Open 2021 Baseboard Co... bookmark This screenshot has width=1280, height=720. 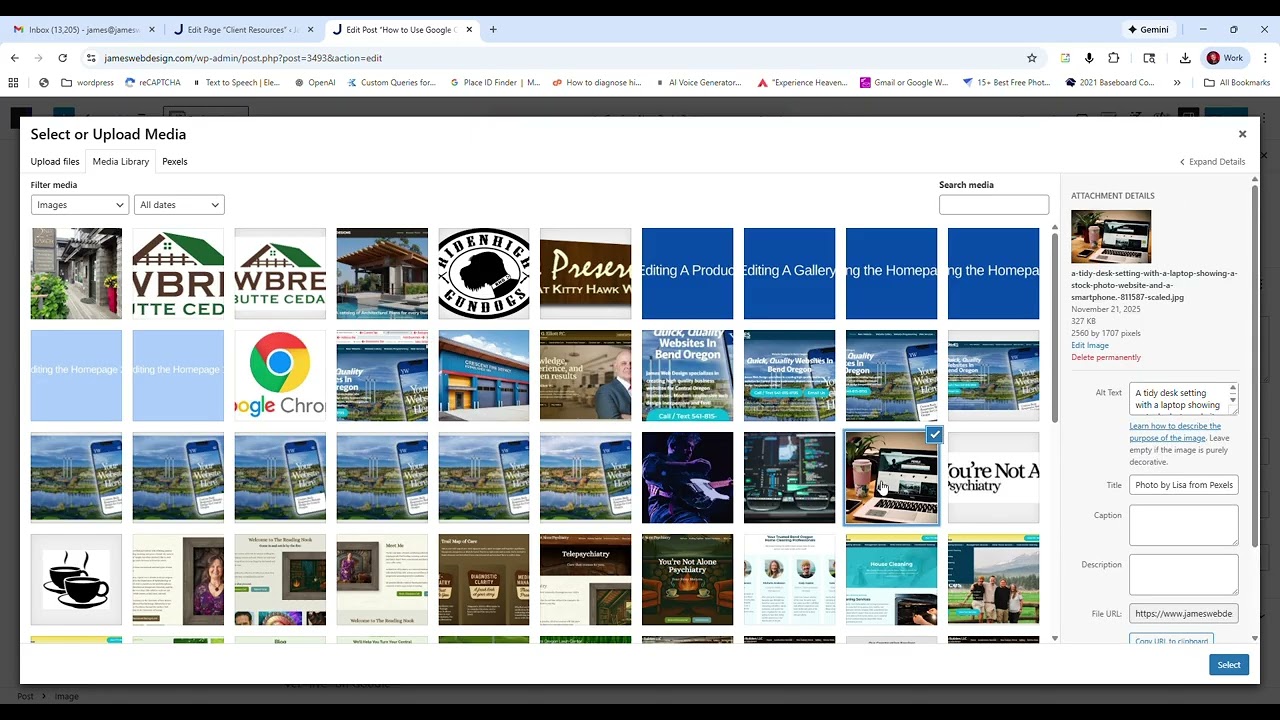pyautogui.click(x=1110, y=83)
